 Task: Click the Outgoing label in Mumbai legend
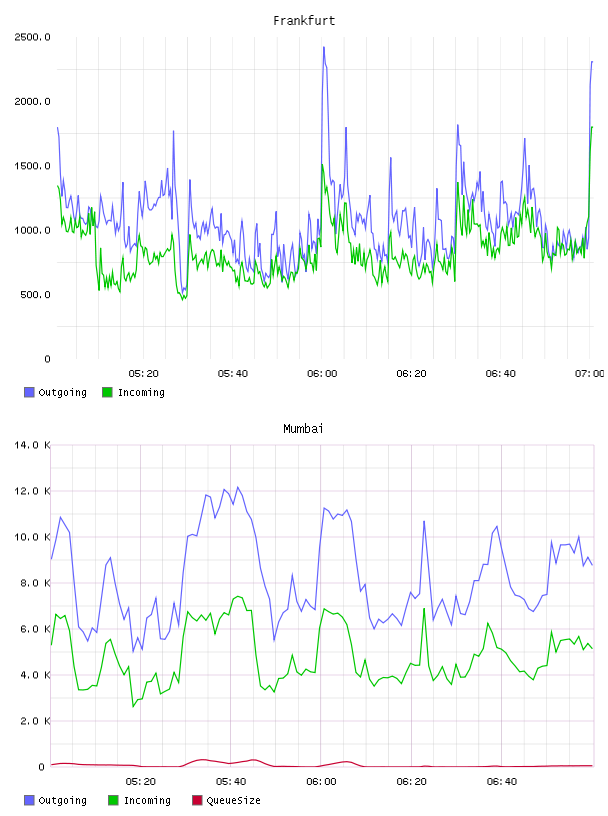coord(62,801)
